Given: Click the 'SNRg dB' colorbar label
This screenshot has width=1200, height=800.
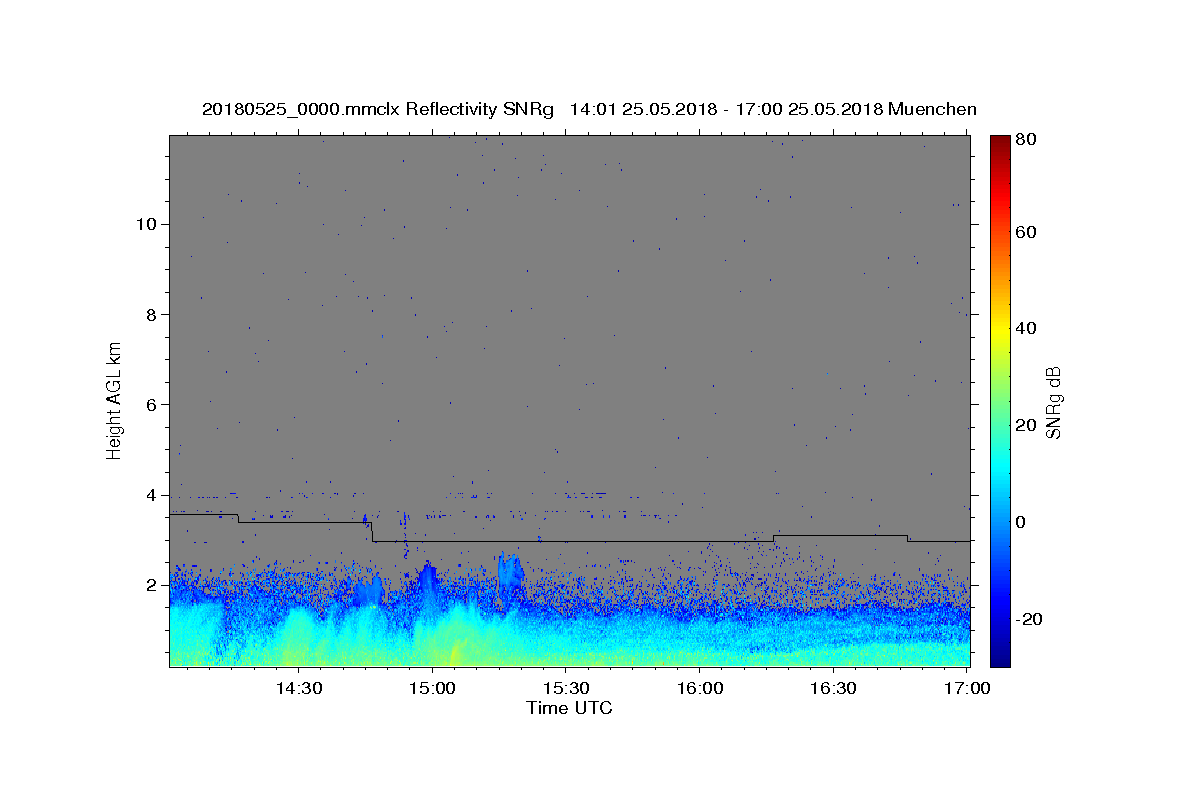Looking at the screenshot, I should click(x=1053, y=403).
